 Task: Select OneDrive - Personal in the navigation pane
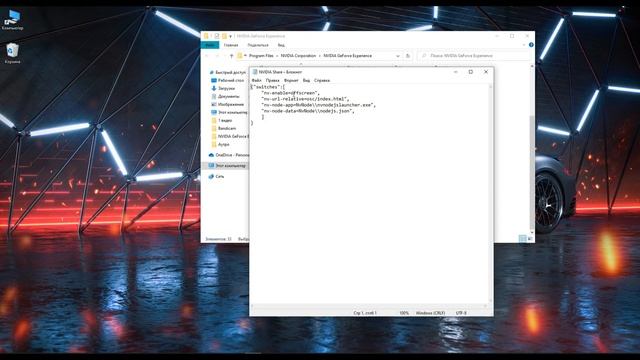pos(229,155)
